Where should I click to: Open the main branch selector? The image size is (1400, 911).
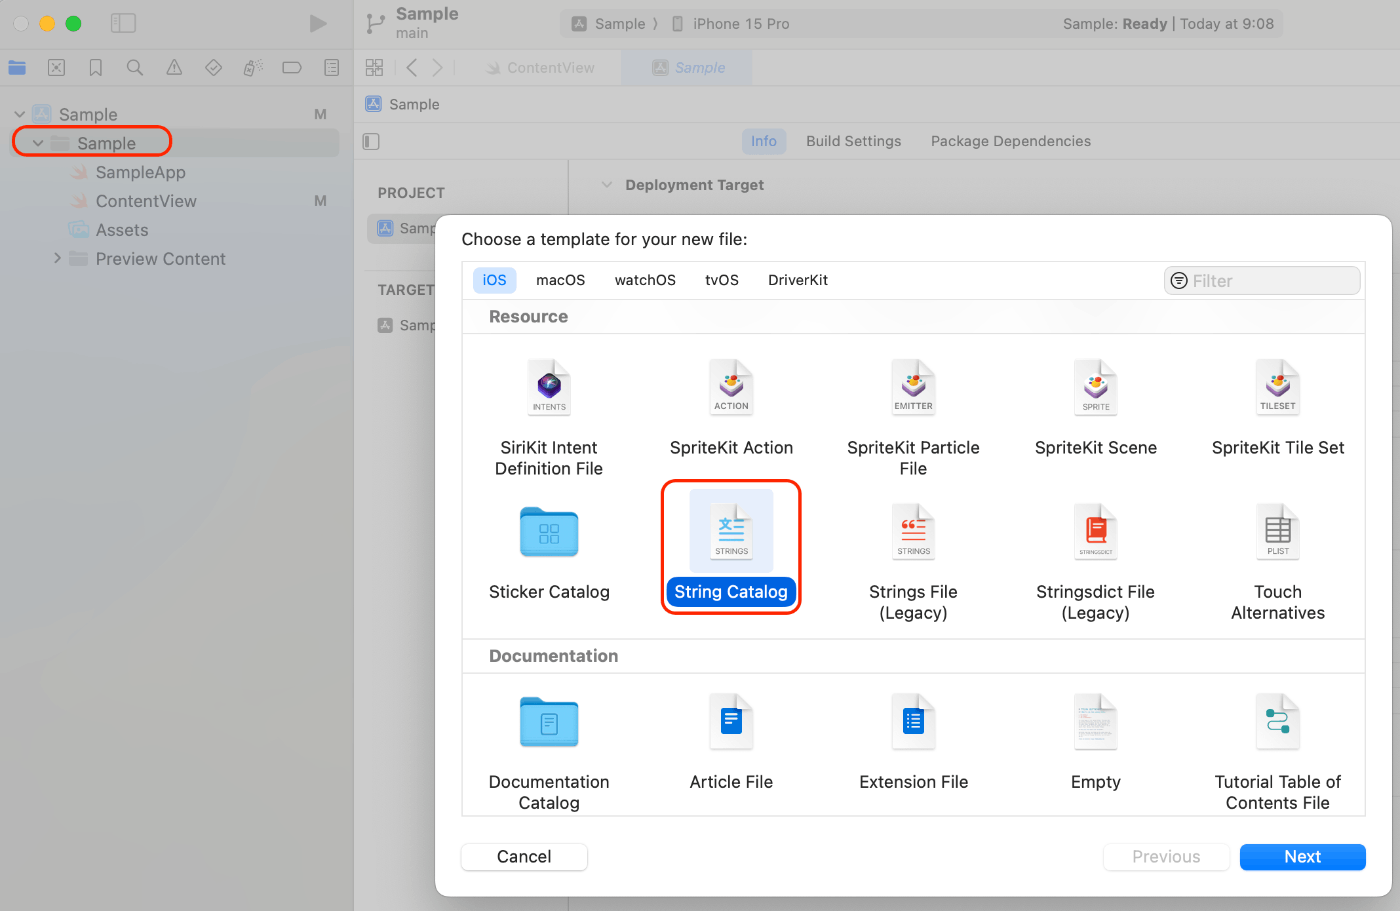412,33
